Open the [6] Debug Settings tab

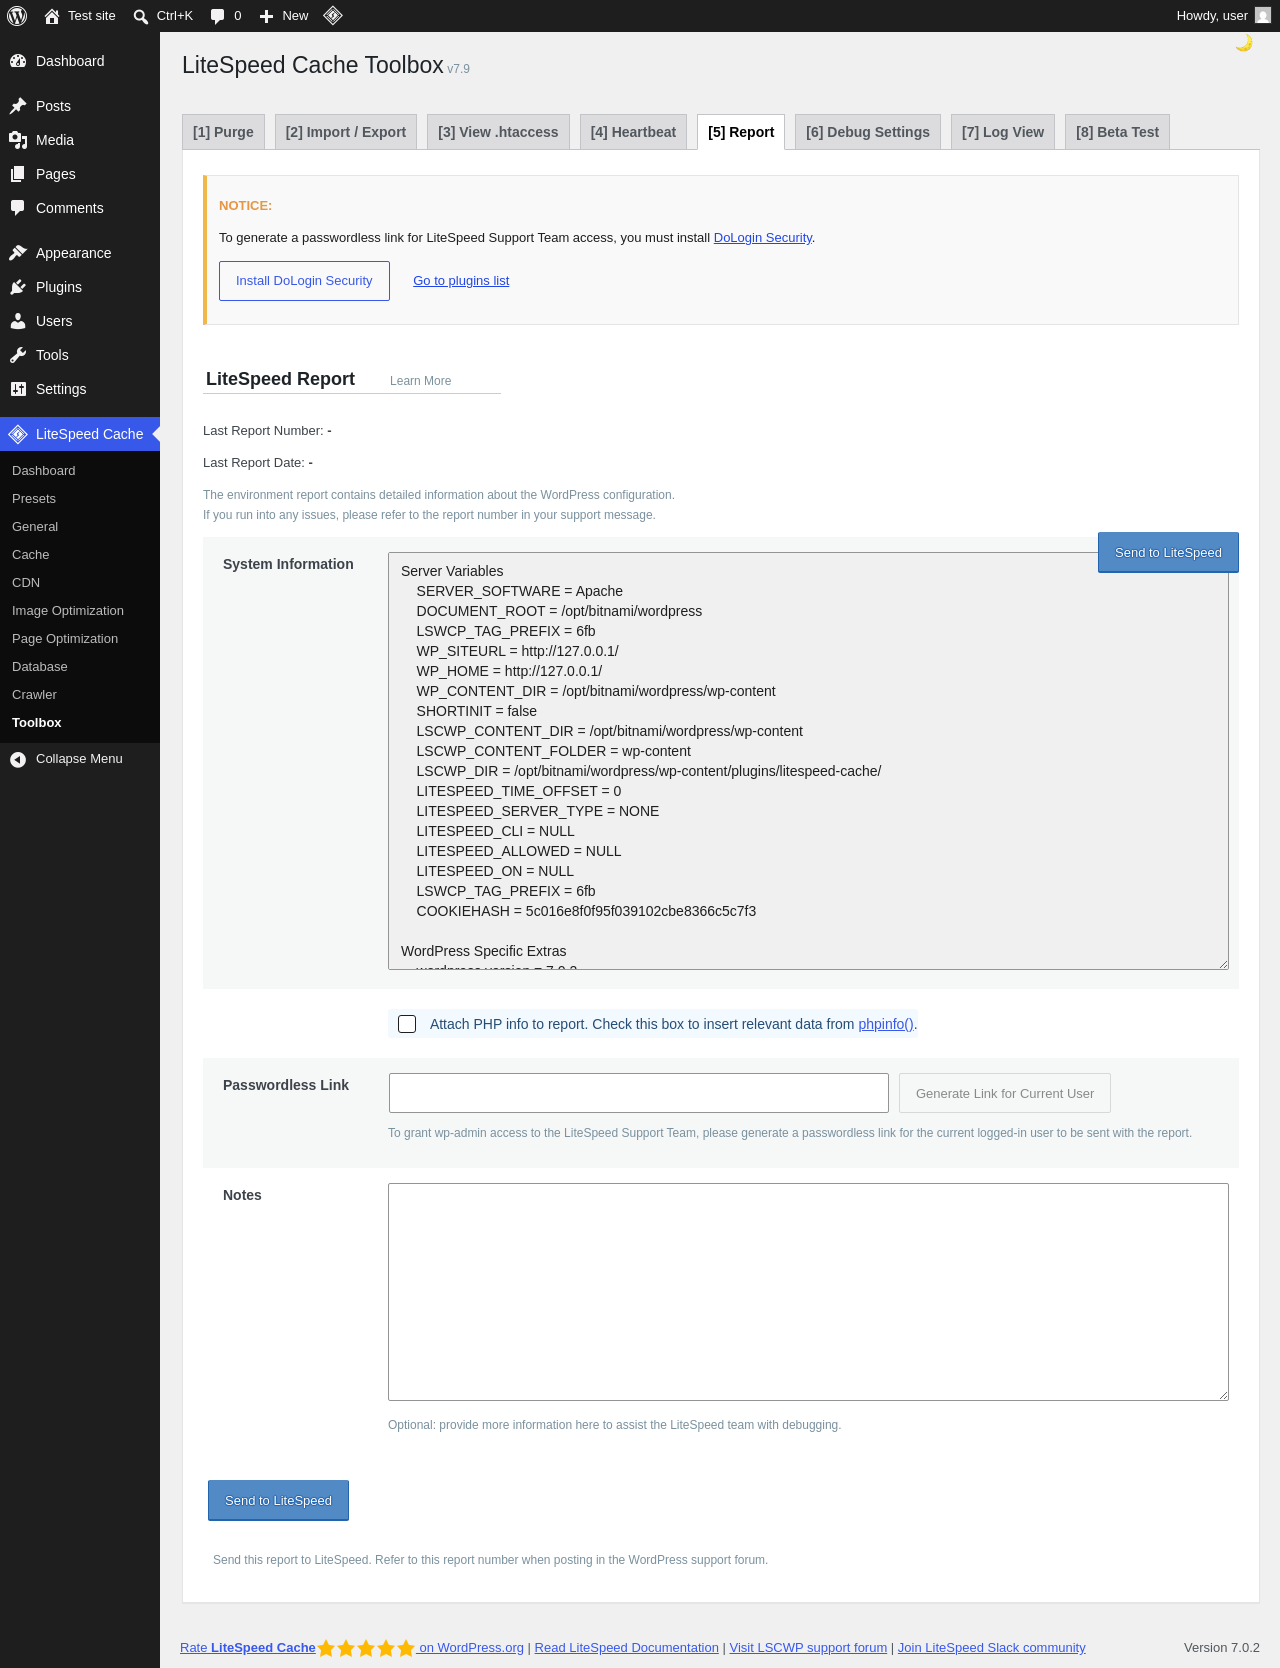point(868,132)
